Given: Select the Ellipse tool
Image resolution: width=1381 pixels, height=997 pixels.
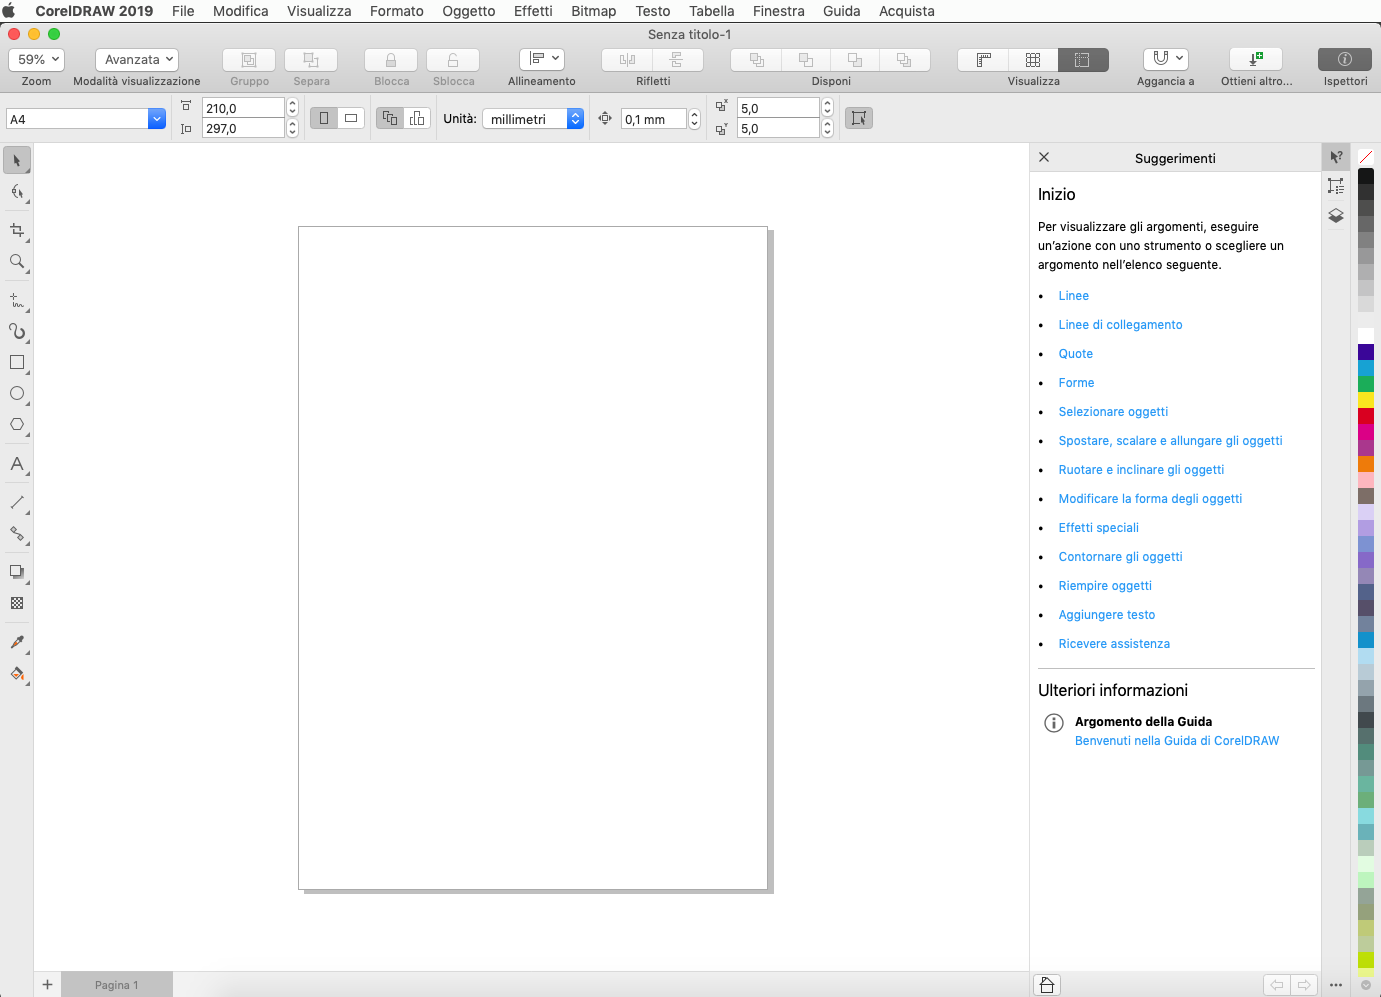Looking at the screenshot, I should (17, 393).
